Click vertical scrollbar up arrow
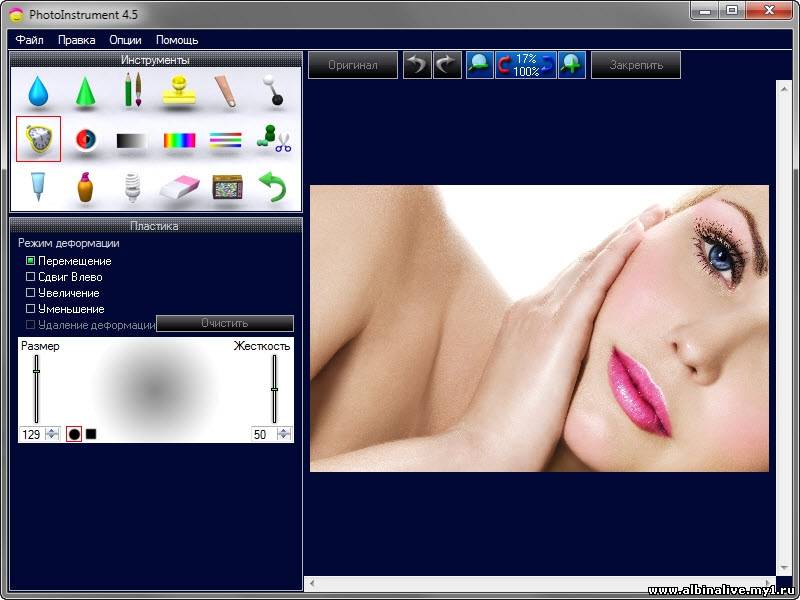This screenshot has width=800, height=600. pos(783,89)
